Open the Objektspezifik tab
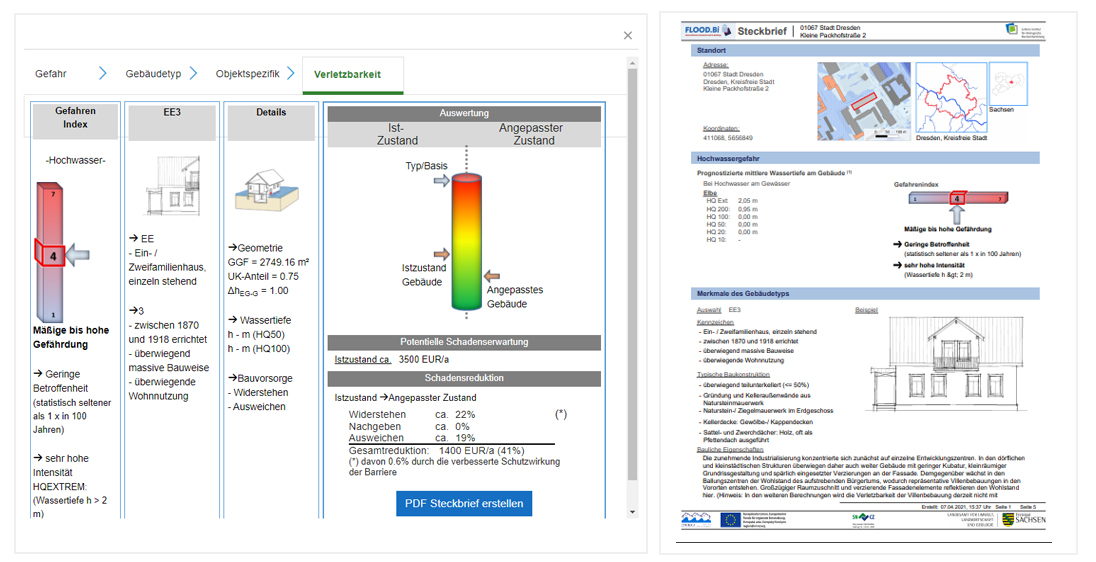The width and height of the screenshot is (1096, 562). 247,74
